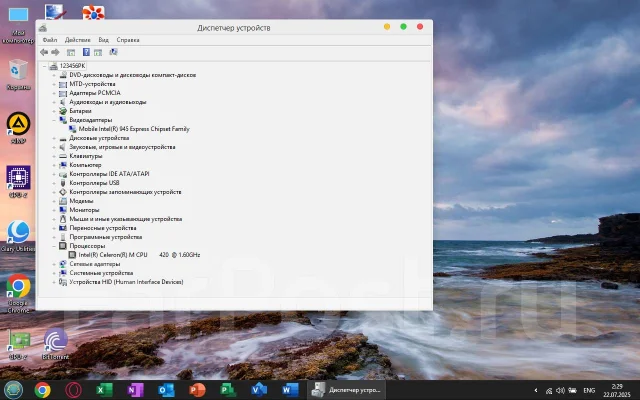Collapse the 123456PK root node
This screenshot has width=640, height=400.
(x=44, y=66)
